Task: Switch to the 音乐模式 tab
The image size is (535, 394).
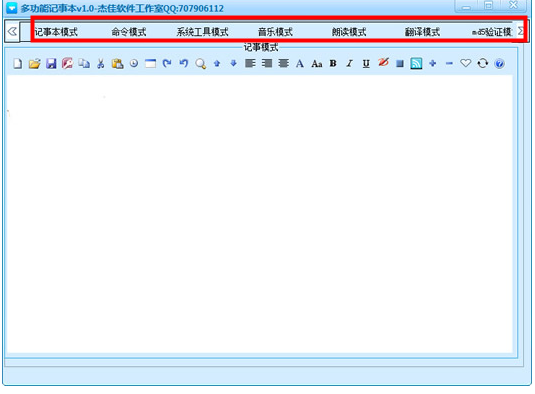Action: point(275,32)
